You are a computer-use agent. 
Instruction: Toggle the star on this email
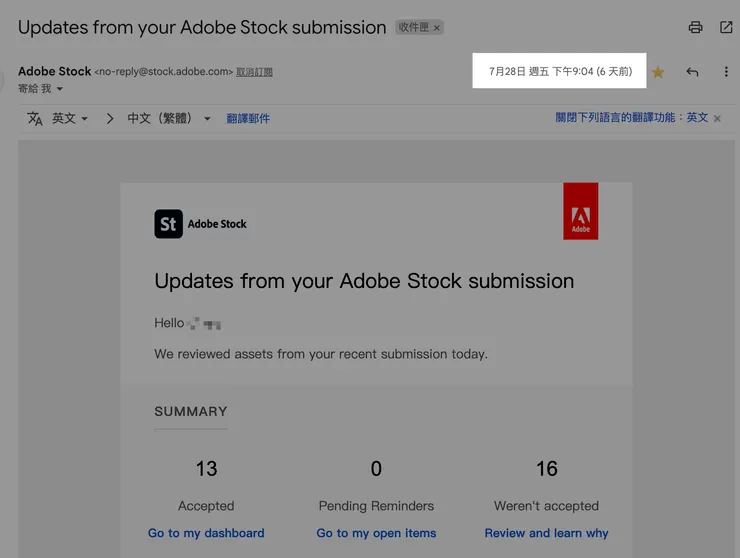point(658,72)
